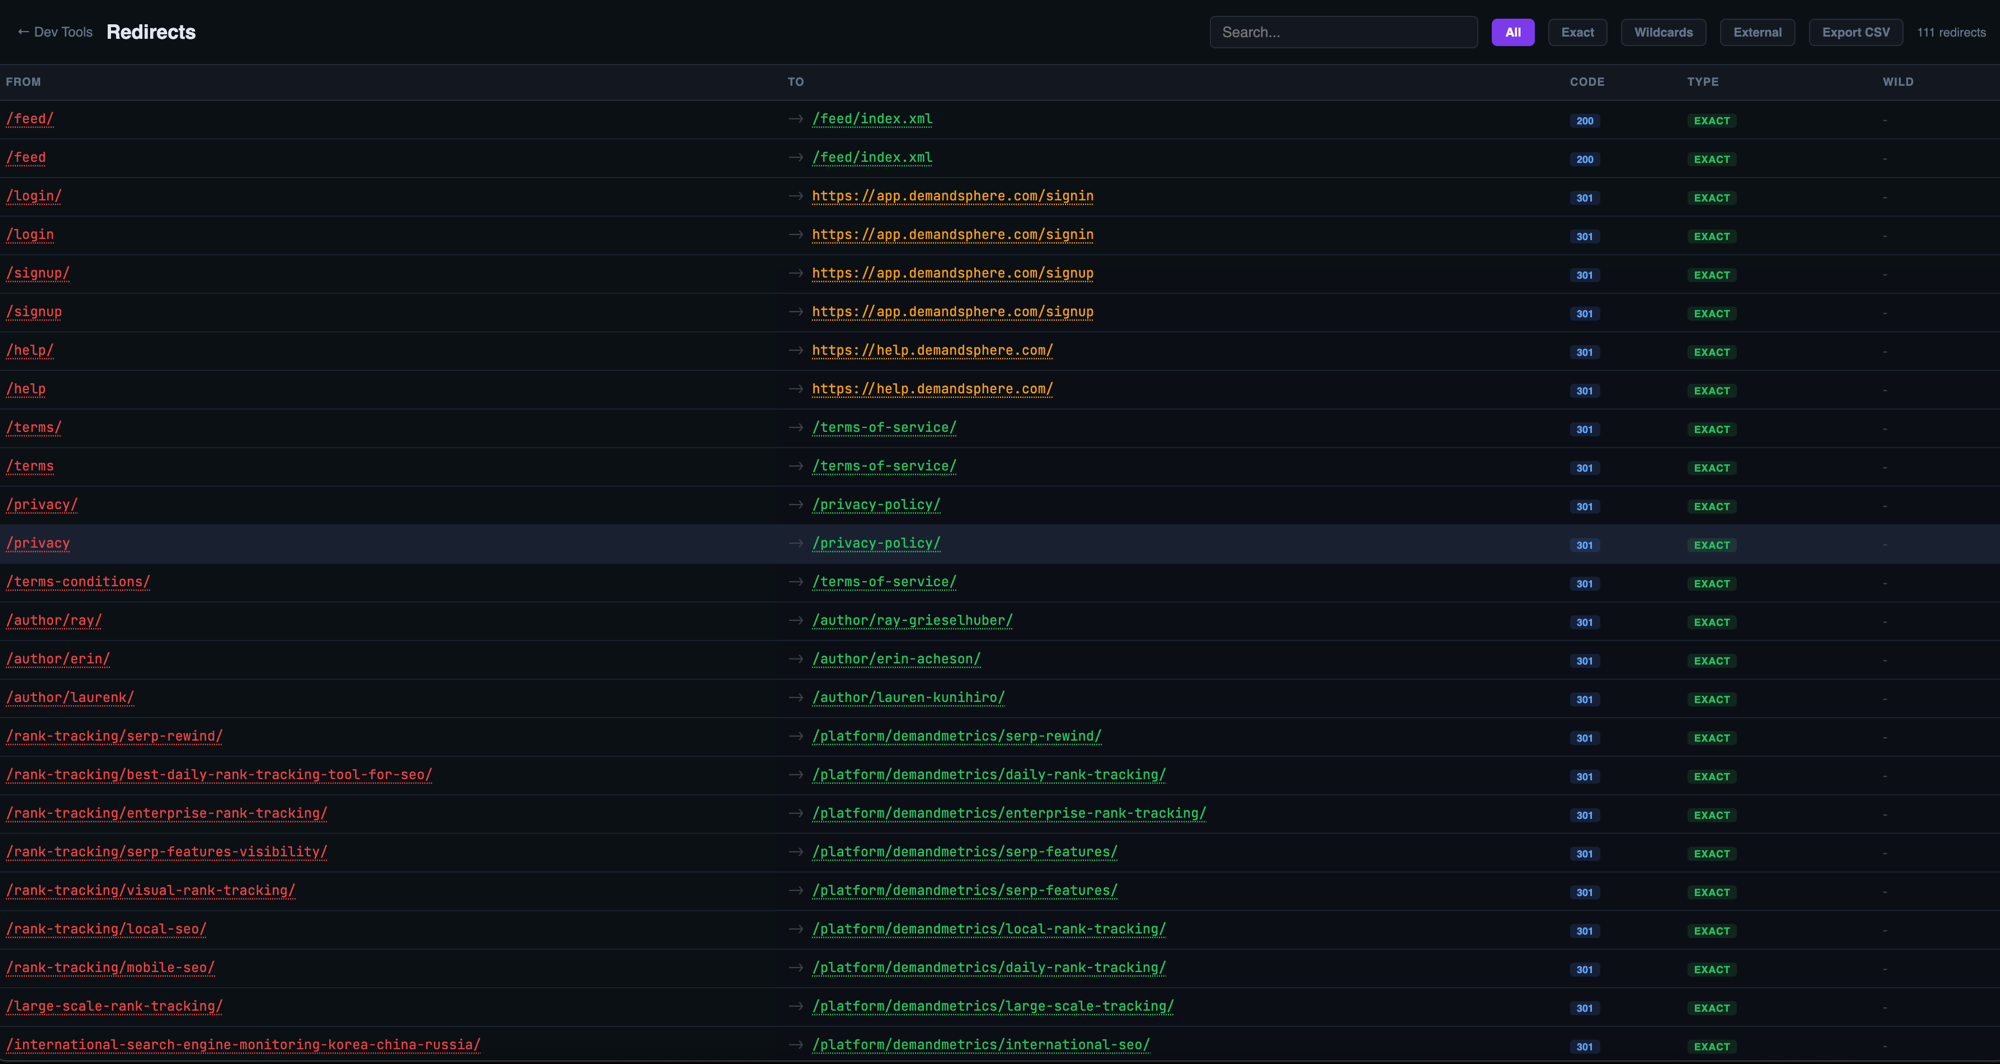Click the /large-scale-rank-tracking/ source link
Image resolution: width=2000 pixels, height=1064 pixels.
click(x=114, y=1006)
